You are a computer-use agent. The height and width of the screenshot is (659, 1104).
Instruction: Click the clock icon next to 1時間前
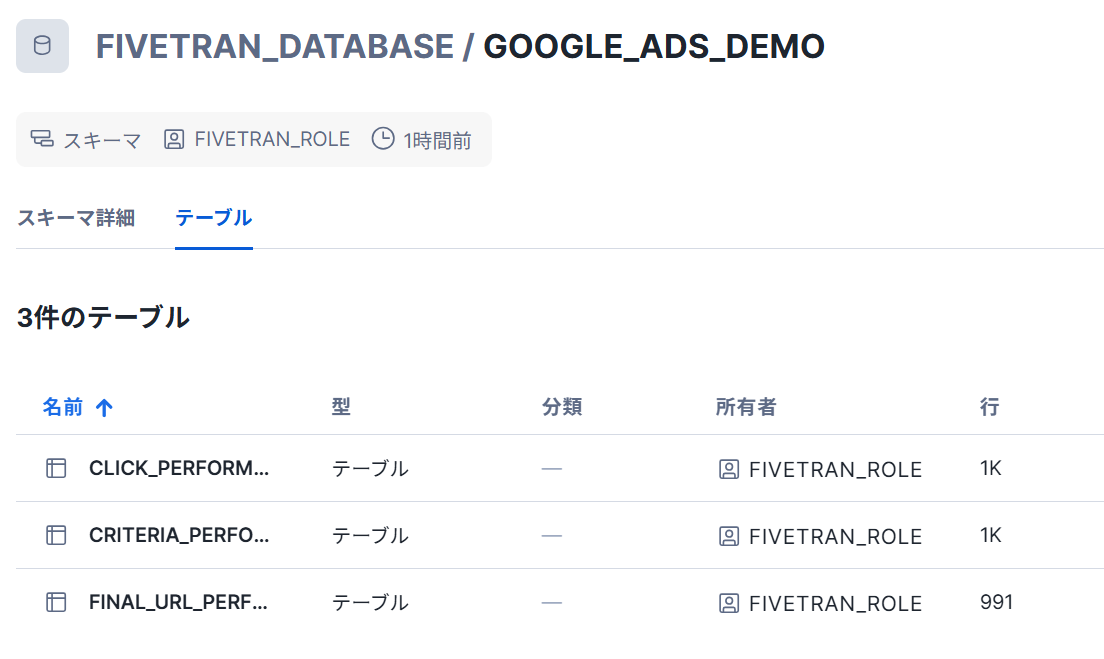[383, 139]
